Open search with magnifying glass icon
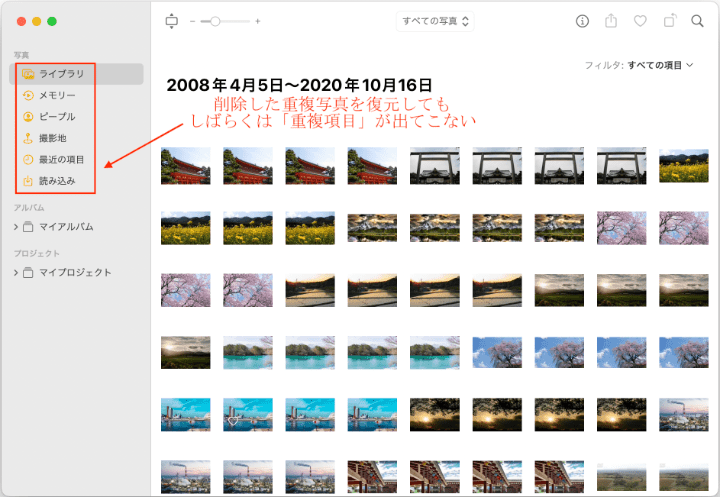The height and width of the screenshot is (497, 720). [698, 21]
